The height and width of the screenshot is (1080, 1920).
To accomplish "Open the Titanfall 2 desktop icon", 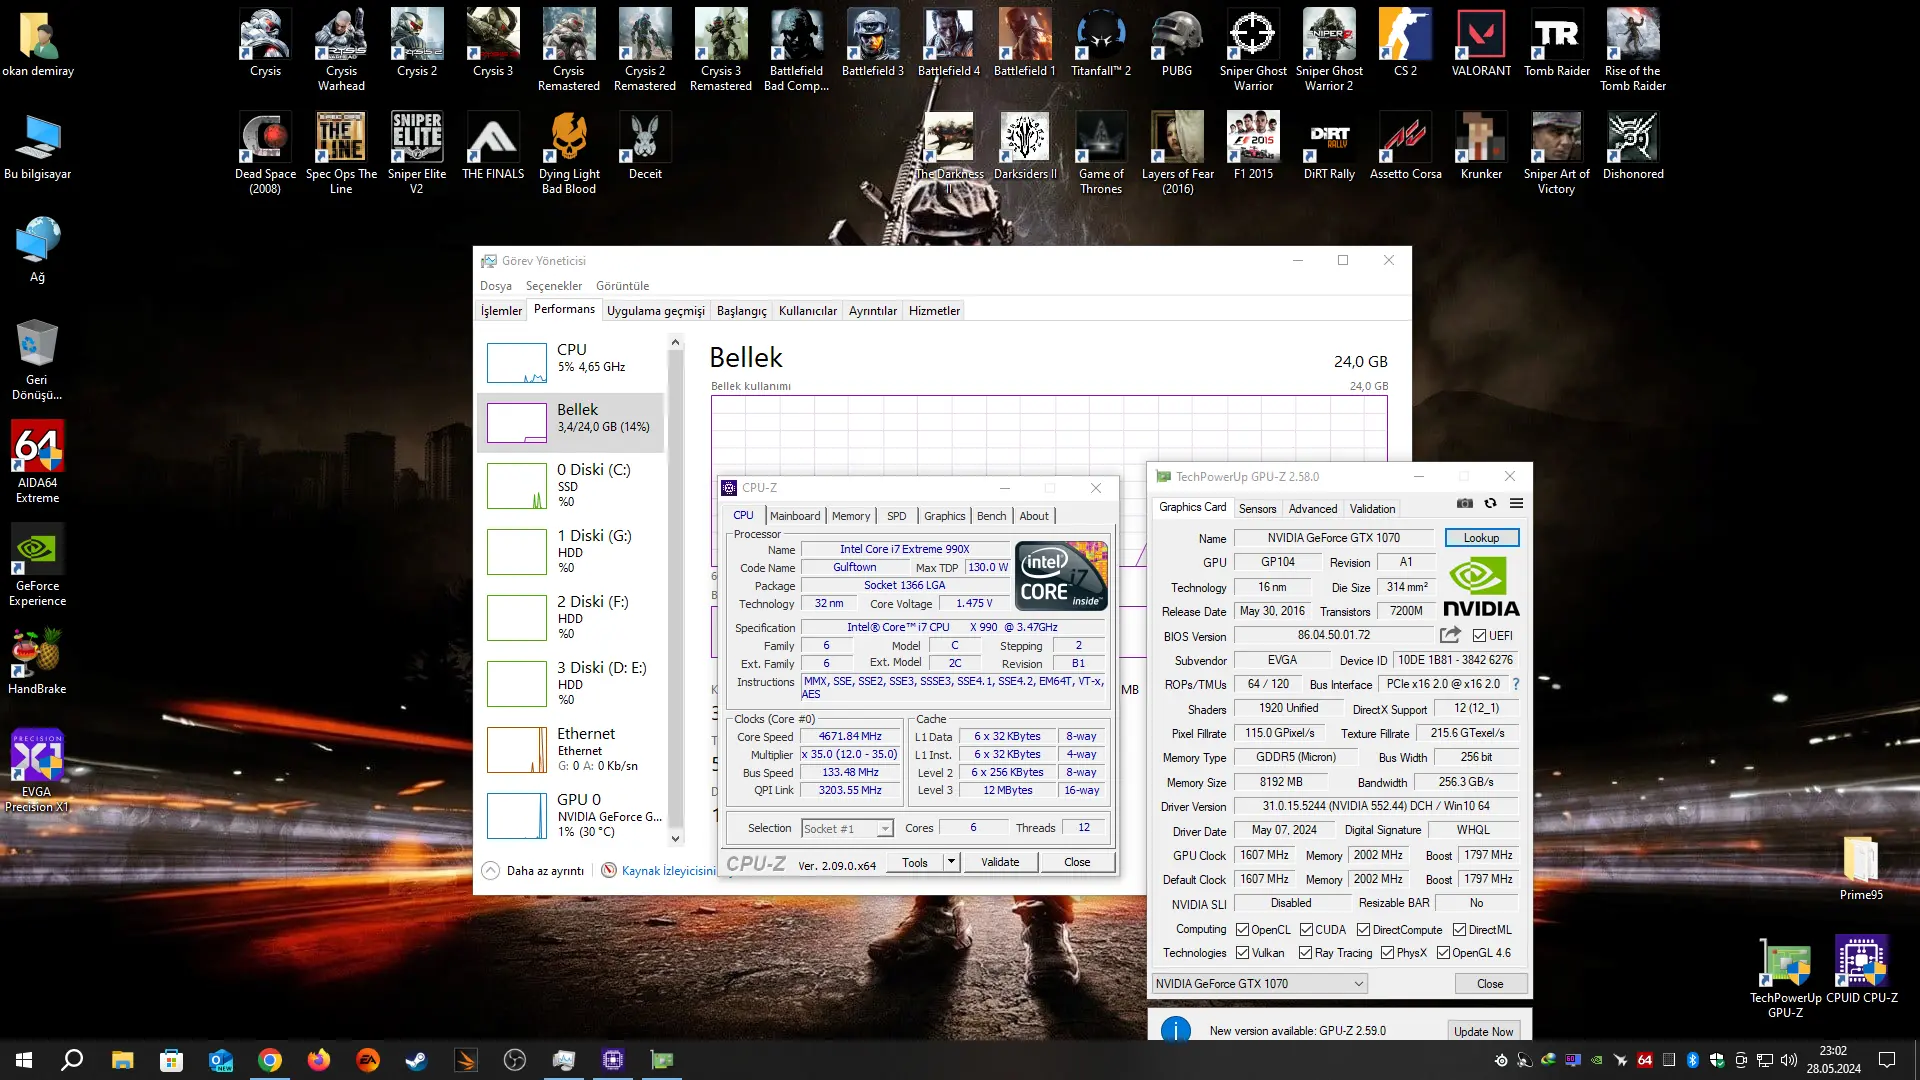I will tap(1101, 43).
